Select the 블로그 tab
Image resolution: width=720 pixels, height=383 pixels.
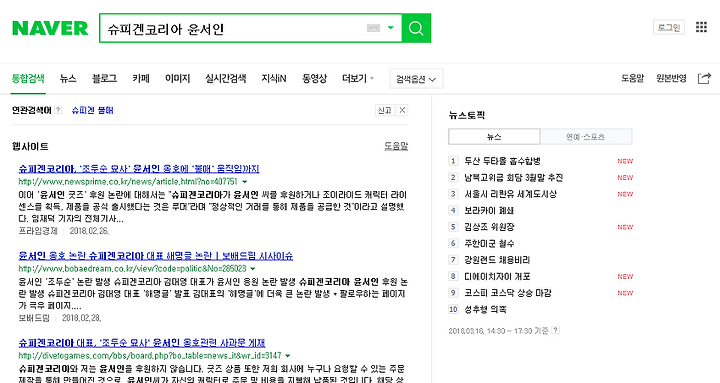point(104,79)
